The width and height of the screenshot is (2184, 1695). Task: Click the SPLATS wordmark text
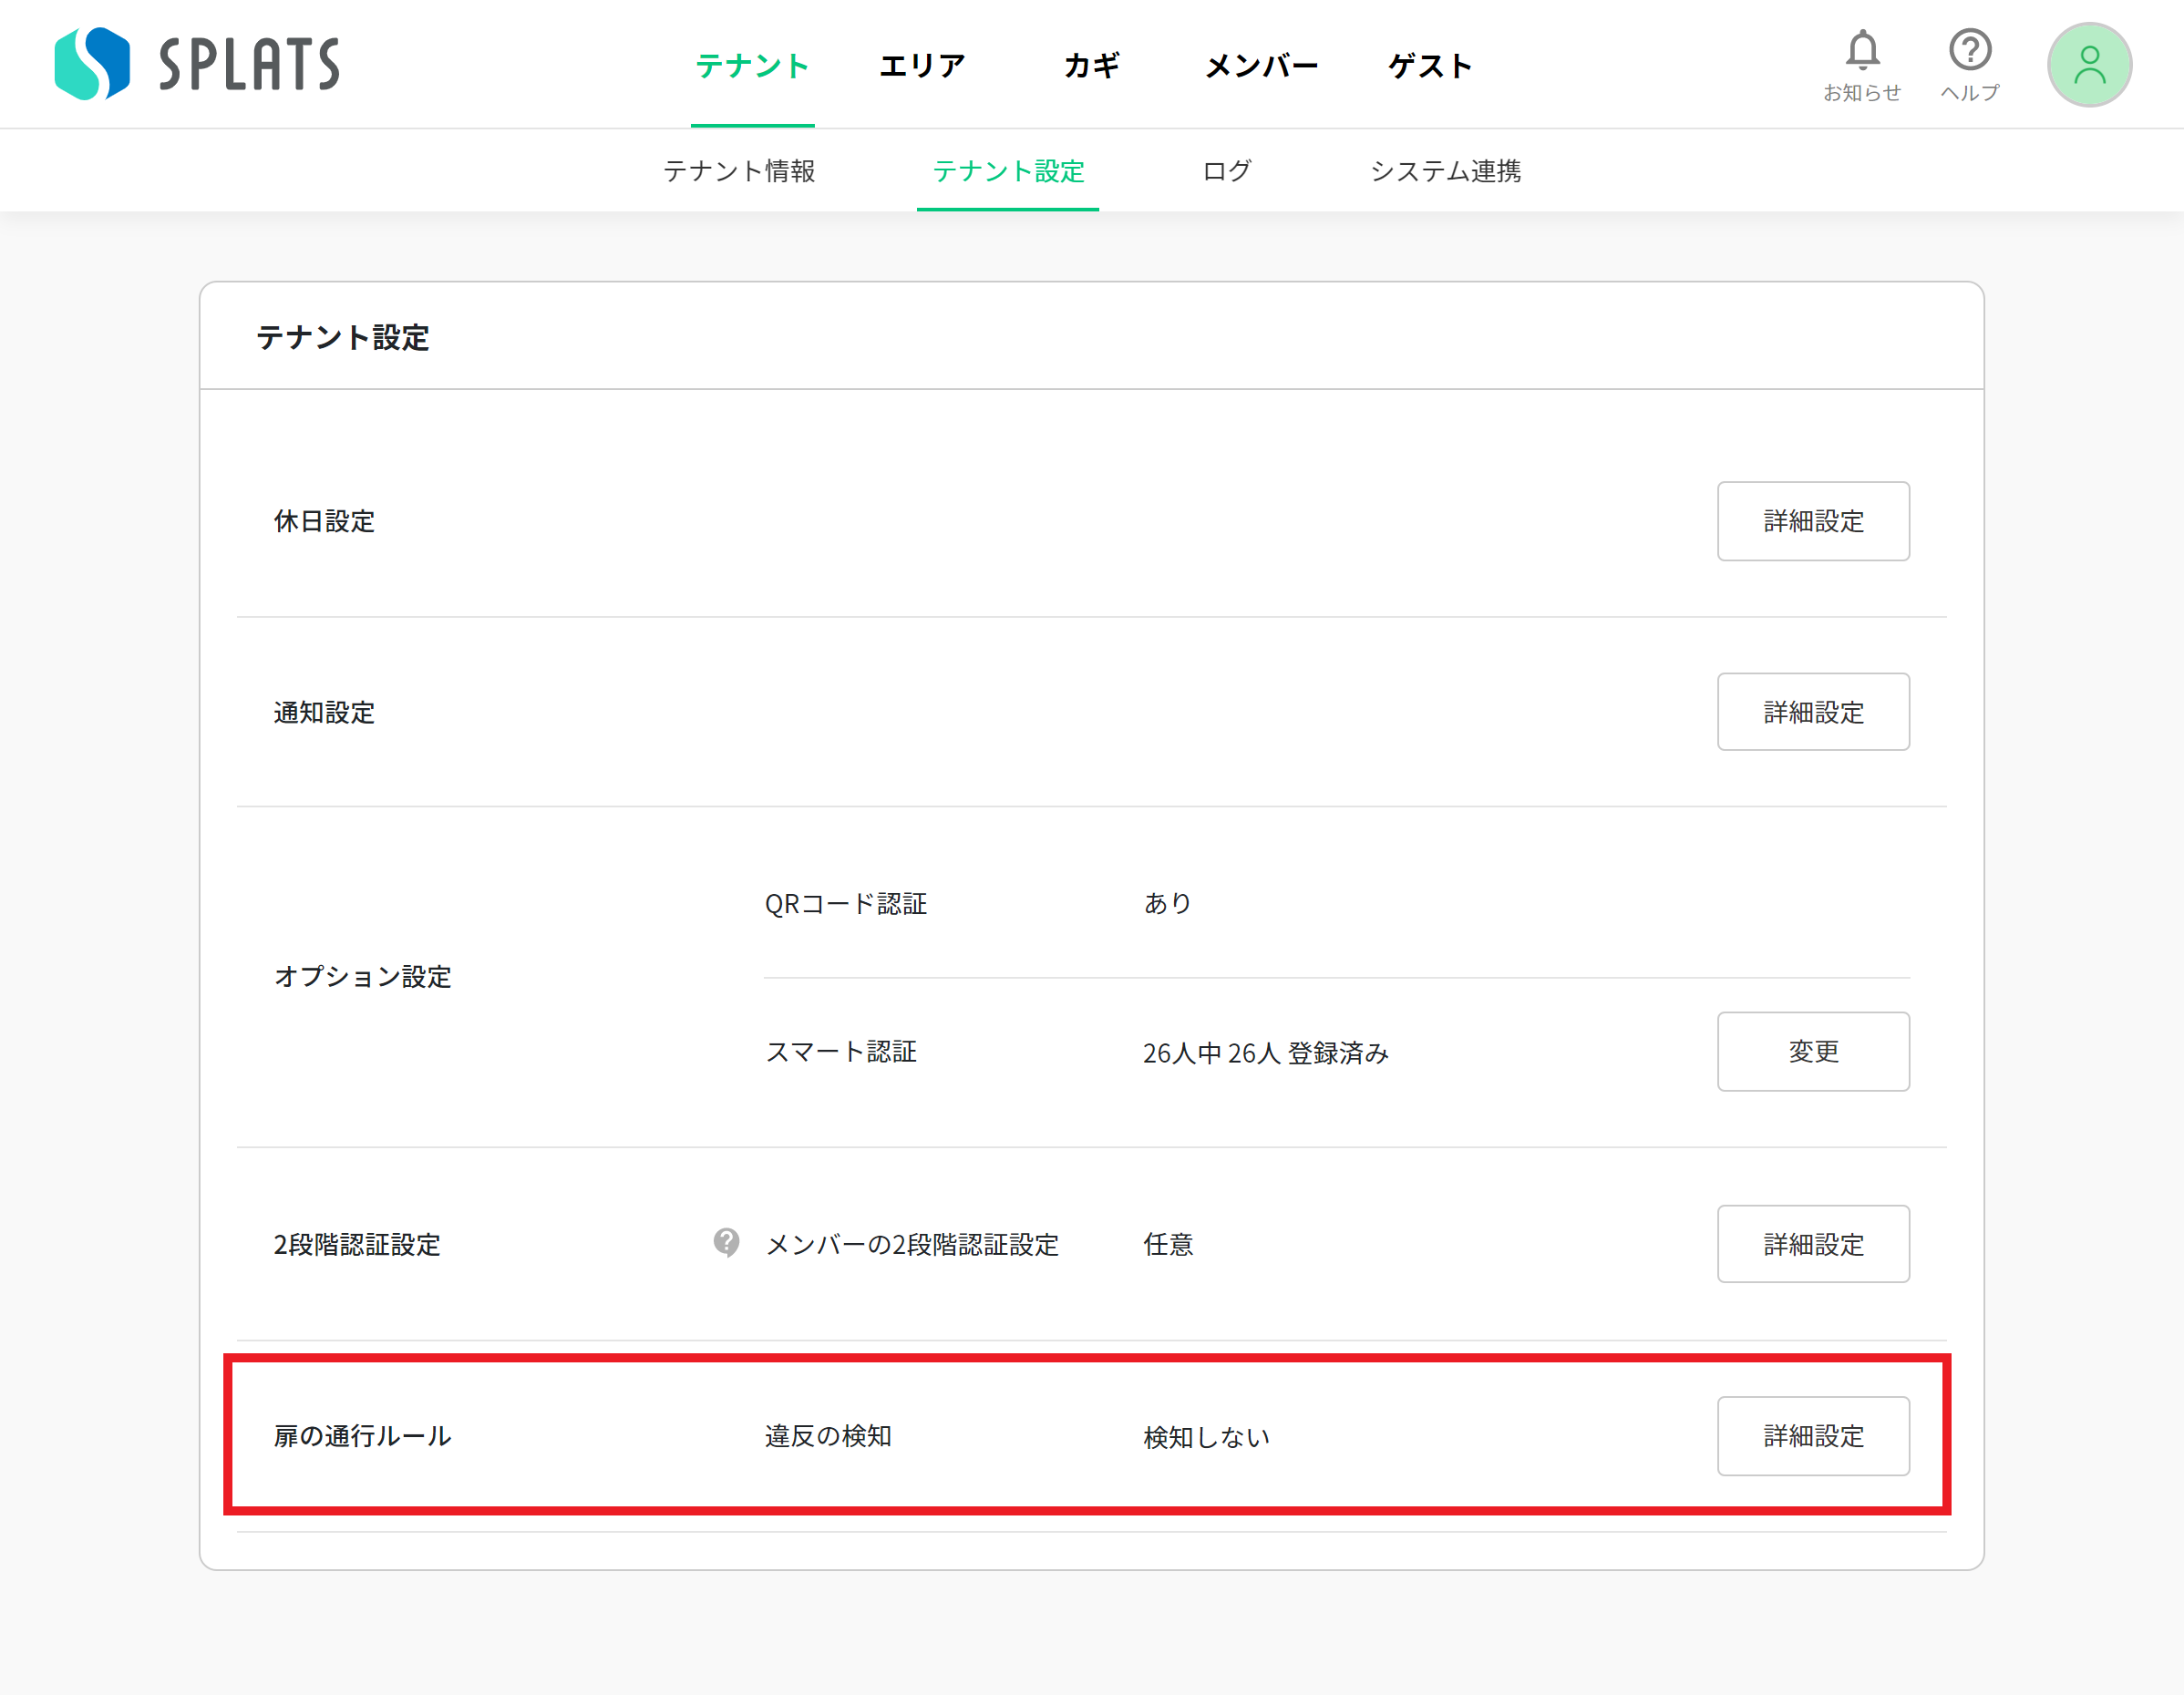coord(249,64)
